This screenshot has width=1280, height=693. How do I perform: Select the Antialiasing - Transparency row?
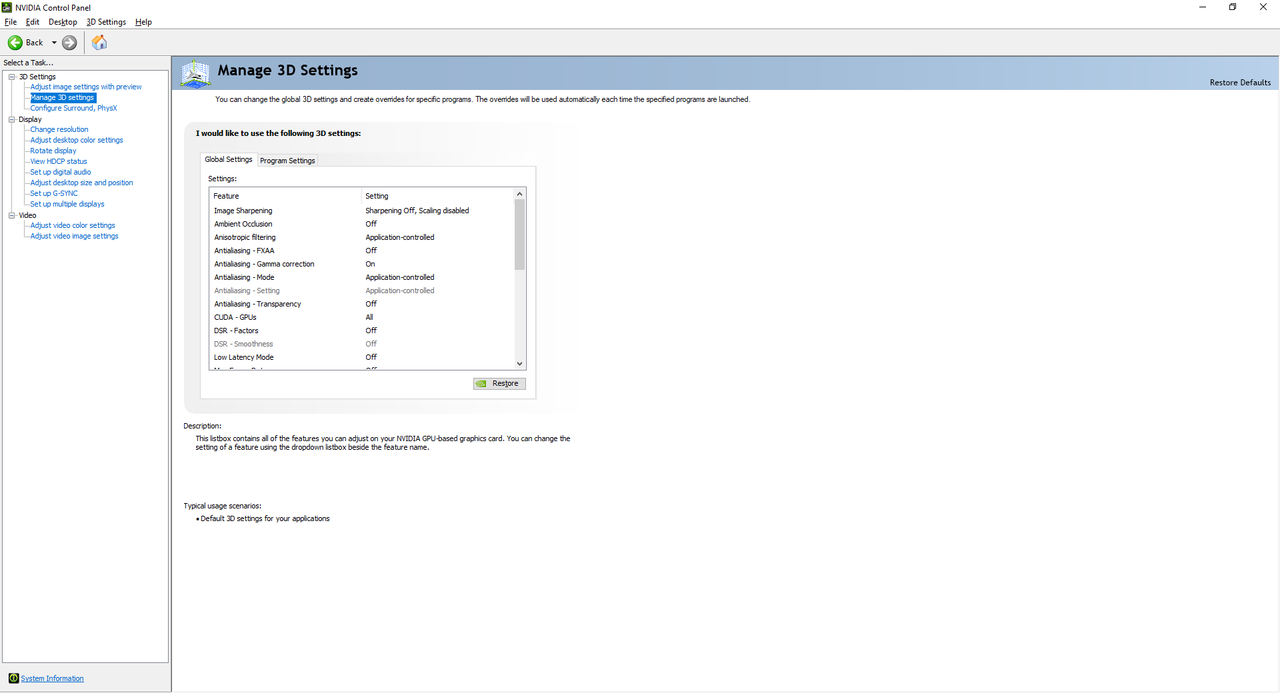coord(362,304)
